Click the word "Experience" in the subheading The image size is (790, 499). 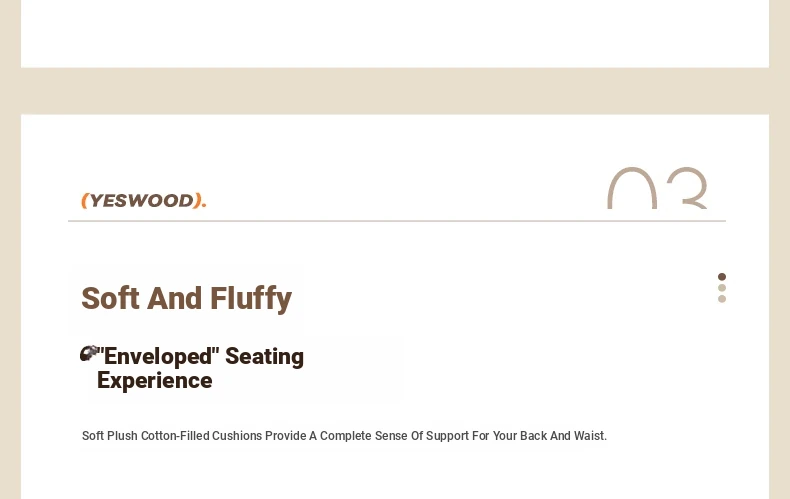click(154, 381)
